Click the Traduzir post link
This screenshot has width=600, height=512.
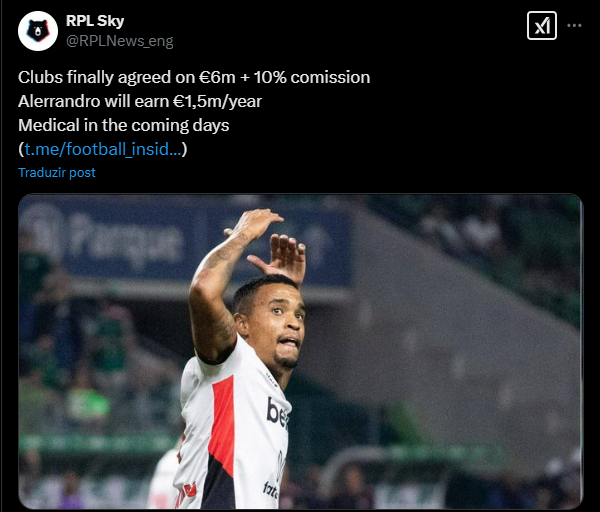coord(57,173)
